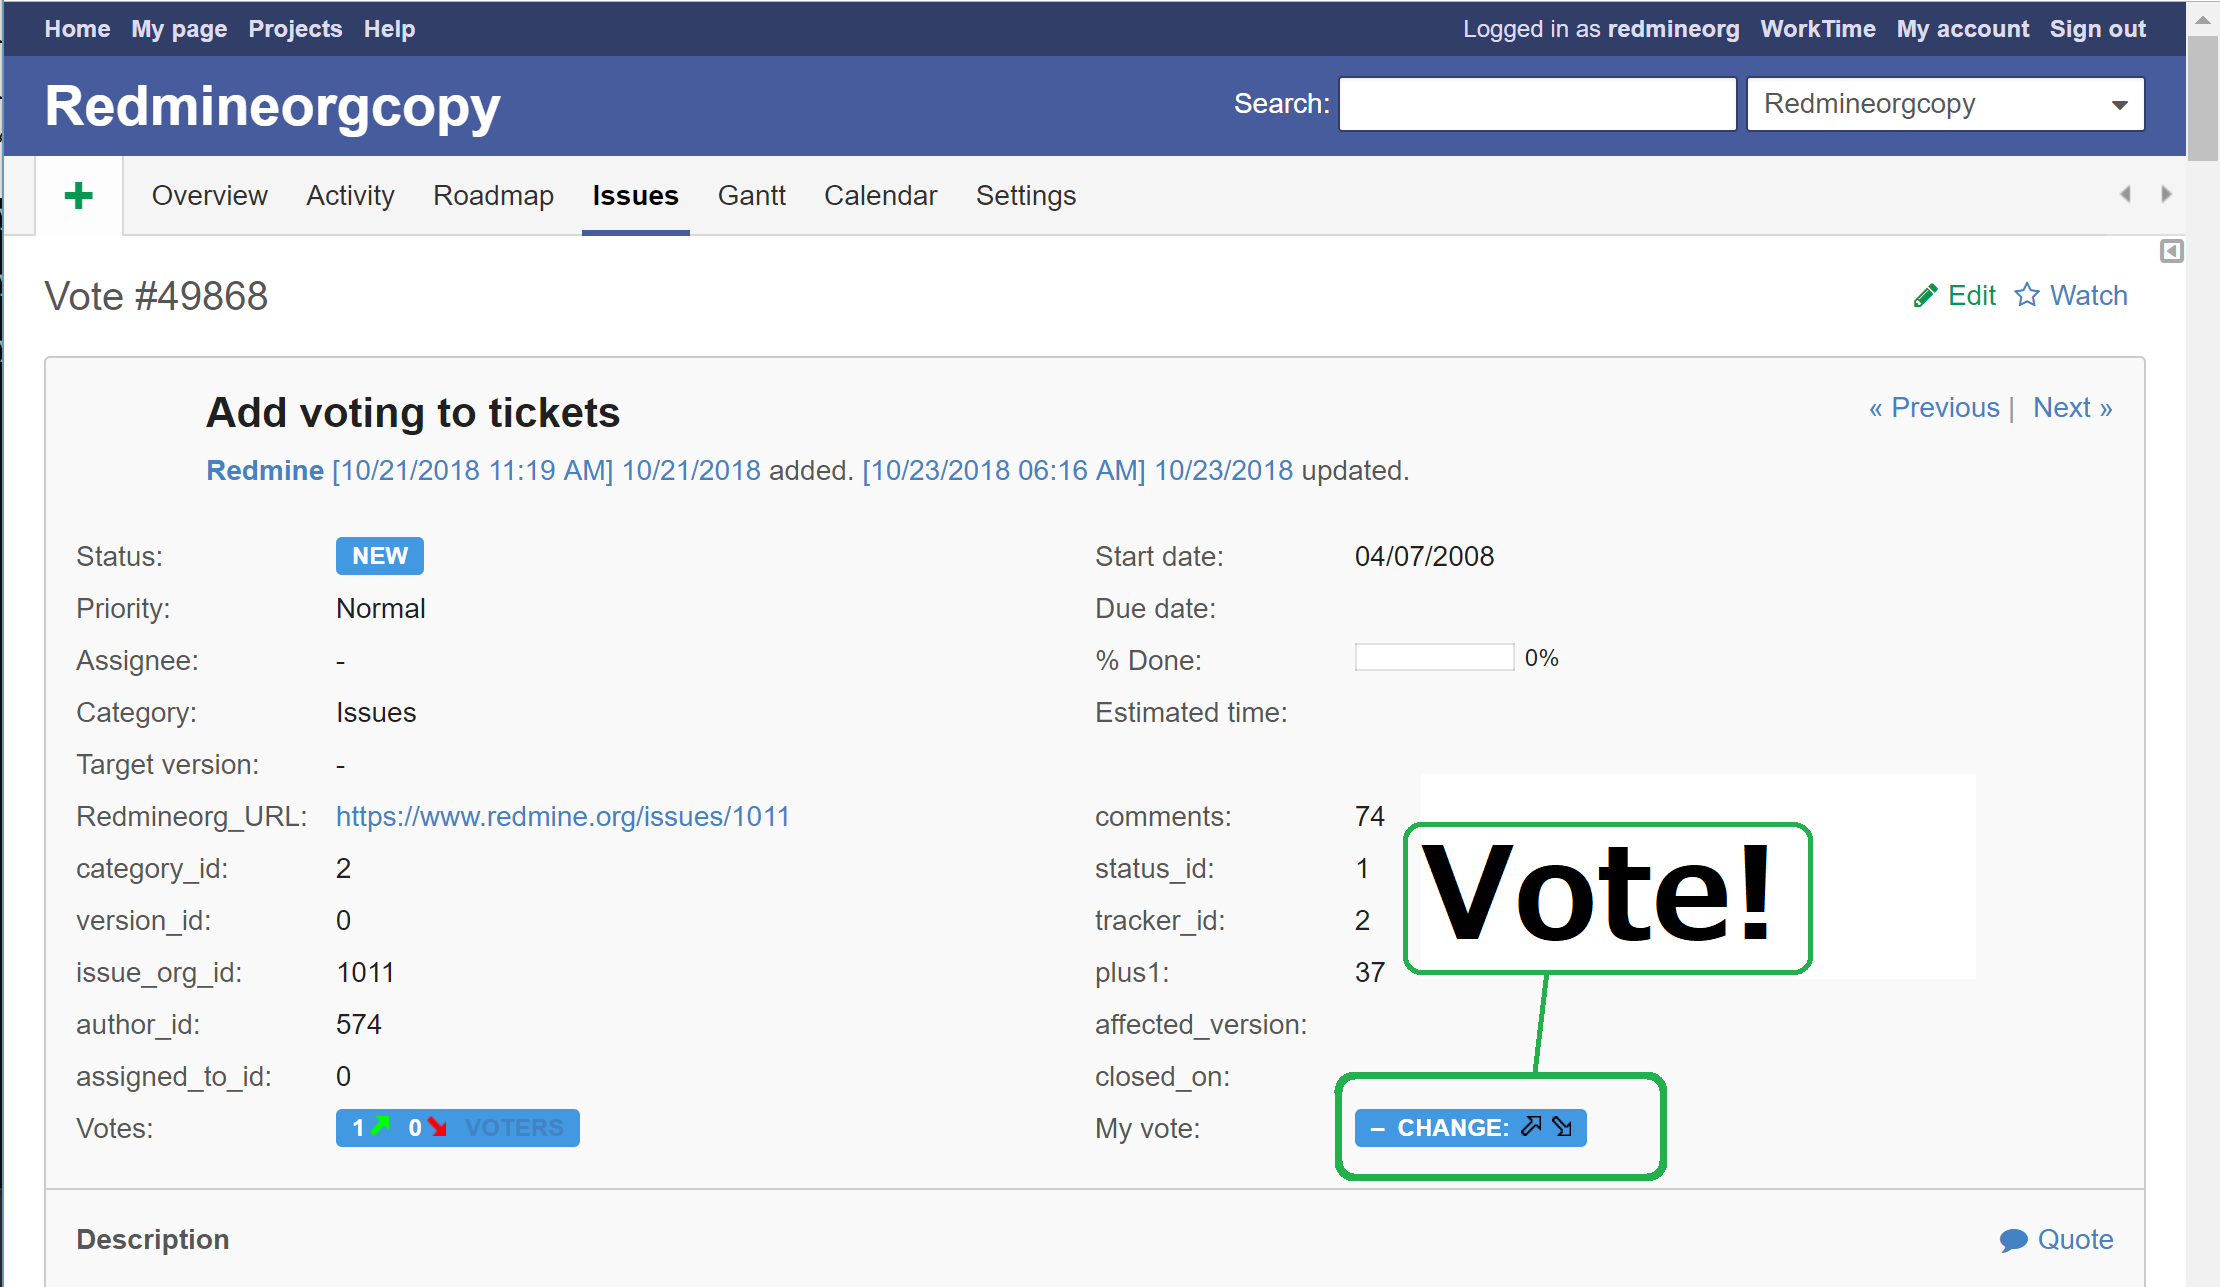Image resolution: width=2220 pixels, height=1287 pixels.
Task: Go to the Next issue
Action: click(2072, 408)
